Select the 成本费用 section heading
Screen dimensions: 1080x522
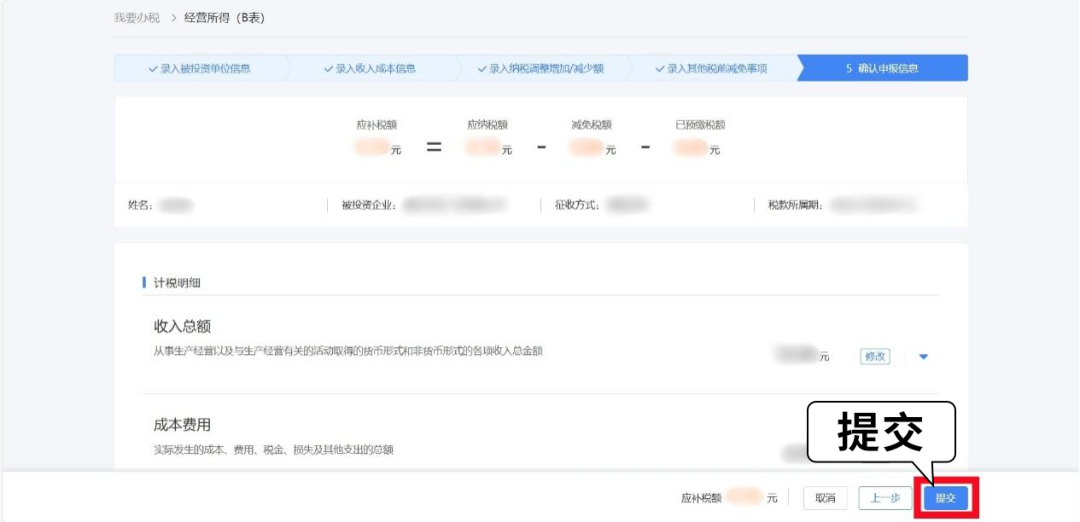(182, 425)
